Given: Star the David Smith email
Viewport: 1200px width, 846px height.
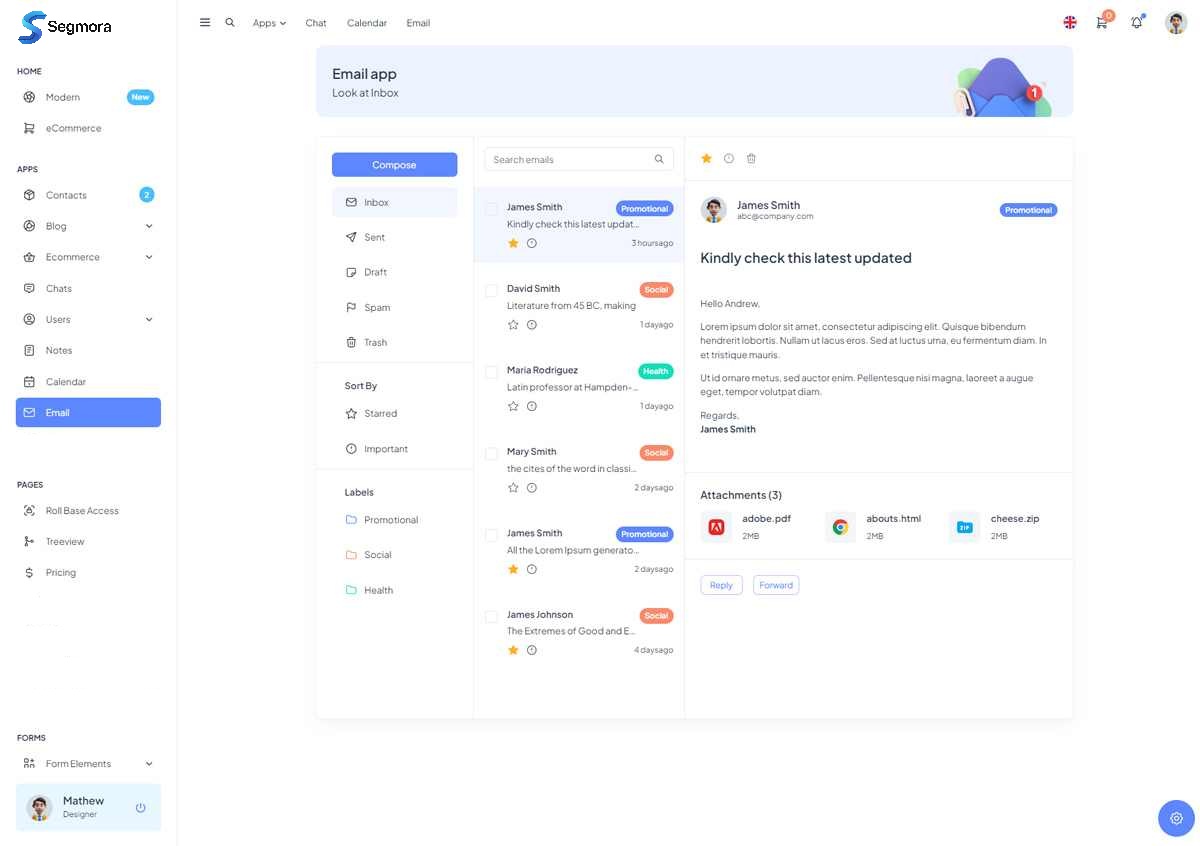Looking at the screenshot, I should (513, 325).
